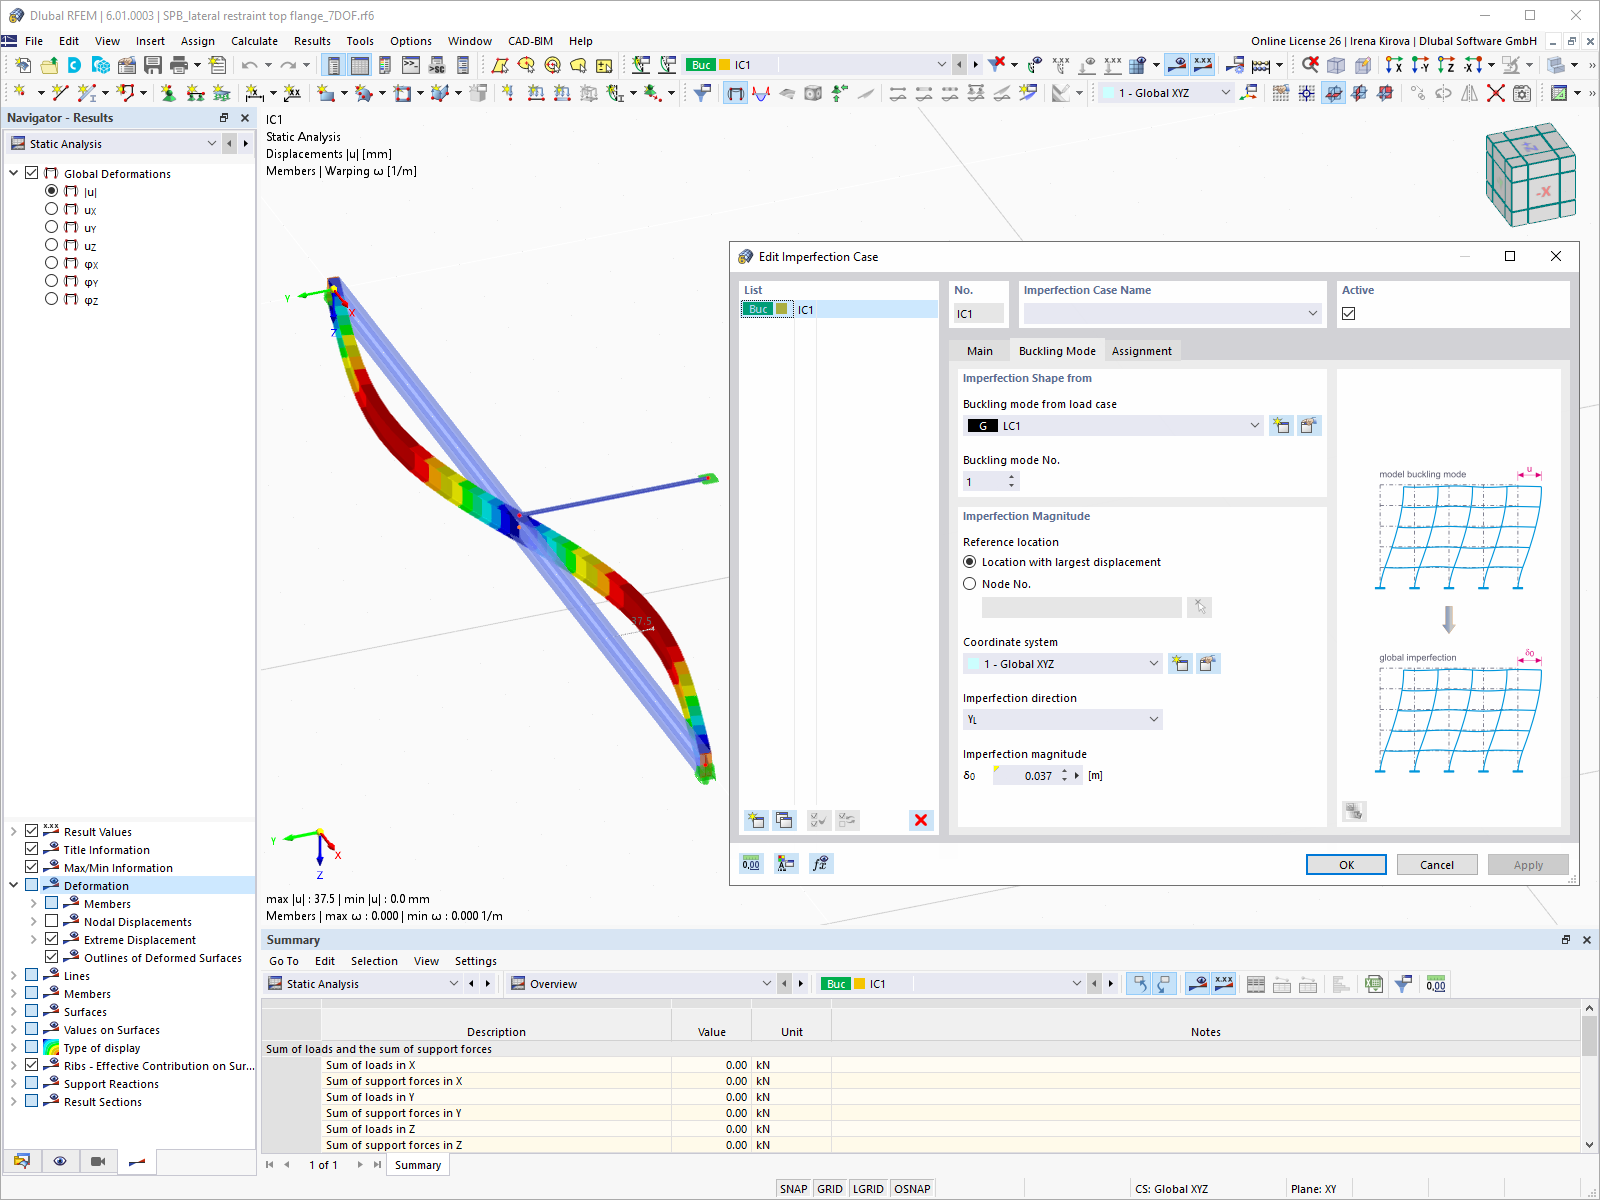Open Summary panel Settings menu
Screen dimensions: 1600x1200
tap(475, 961)
